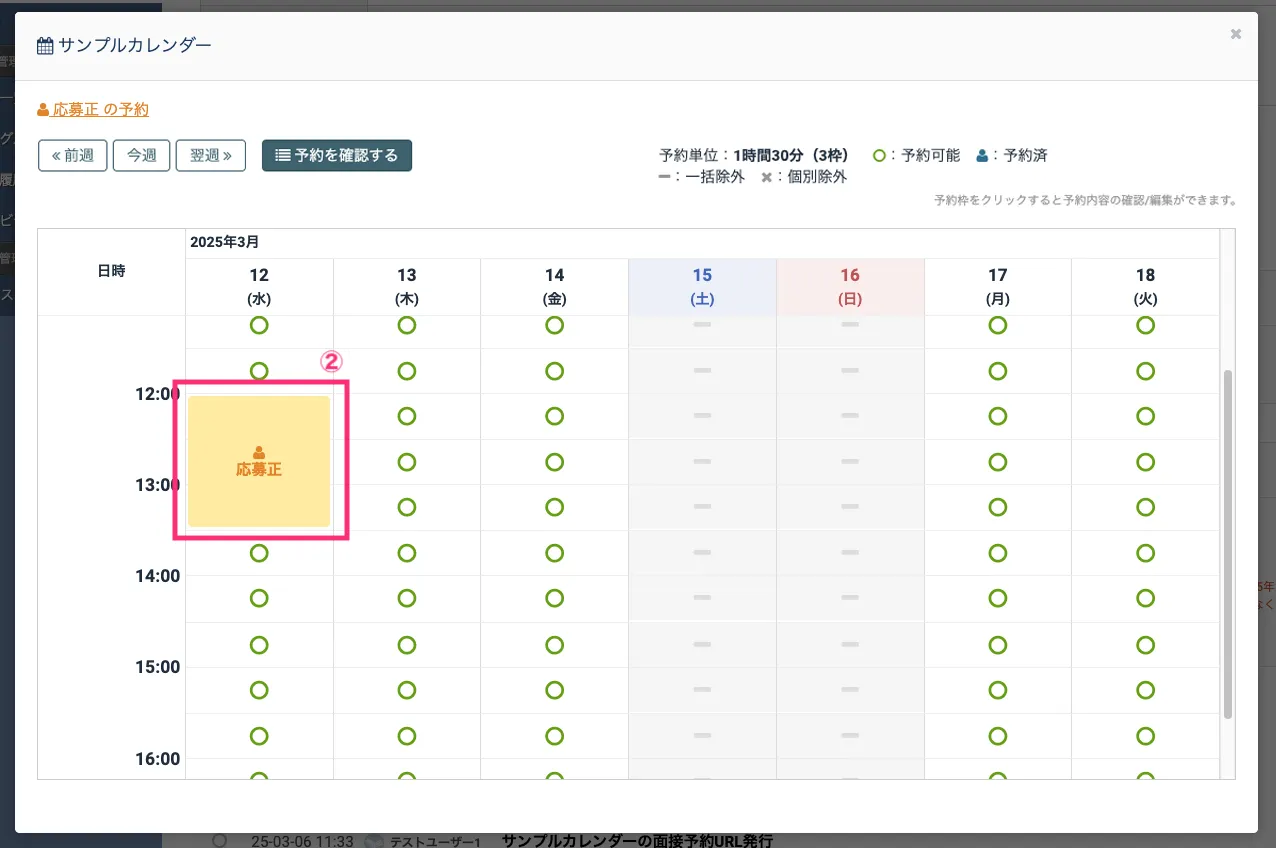Screen dimensions: 1276x848
Task: Choose the 14:00 available slot on Monday 17
Action: point(997,598)
